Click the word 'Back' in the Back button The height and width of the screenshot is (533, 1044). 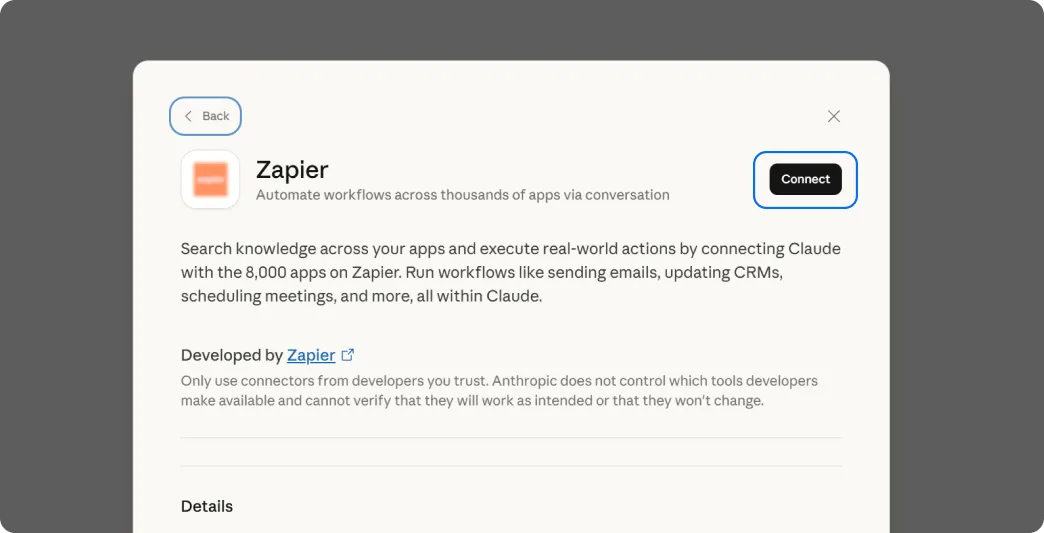[x=216, y=116]
